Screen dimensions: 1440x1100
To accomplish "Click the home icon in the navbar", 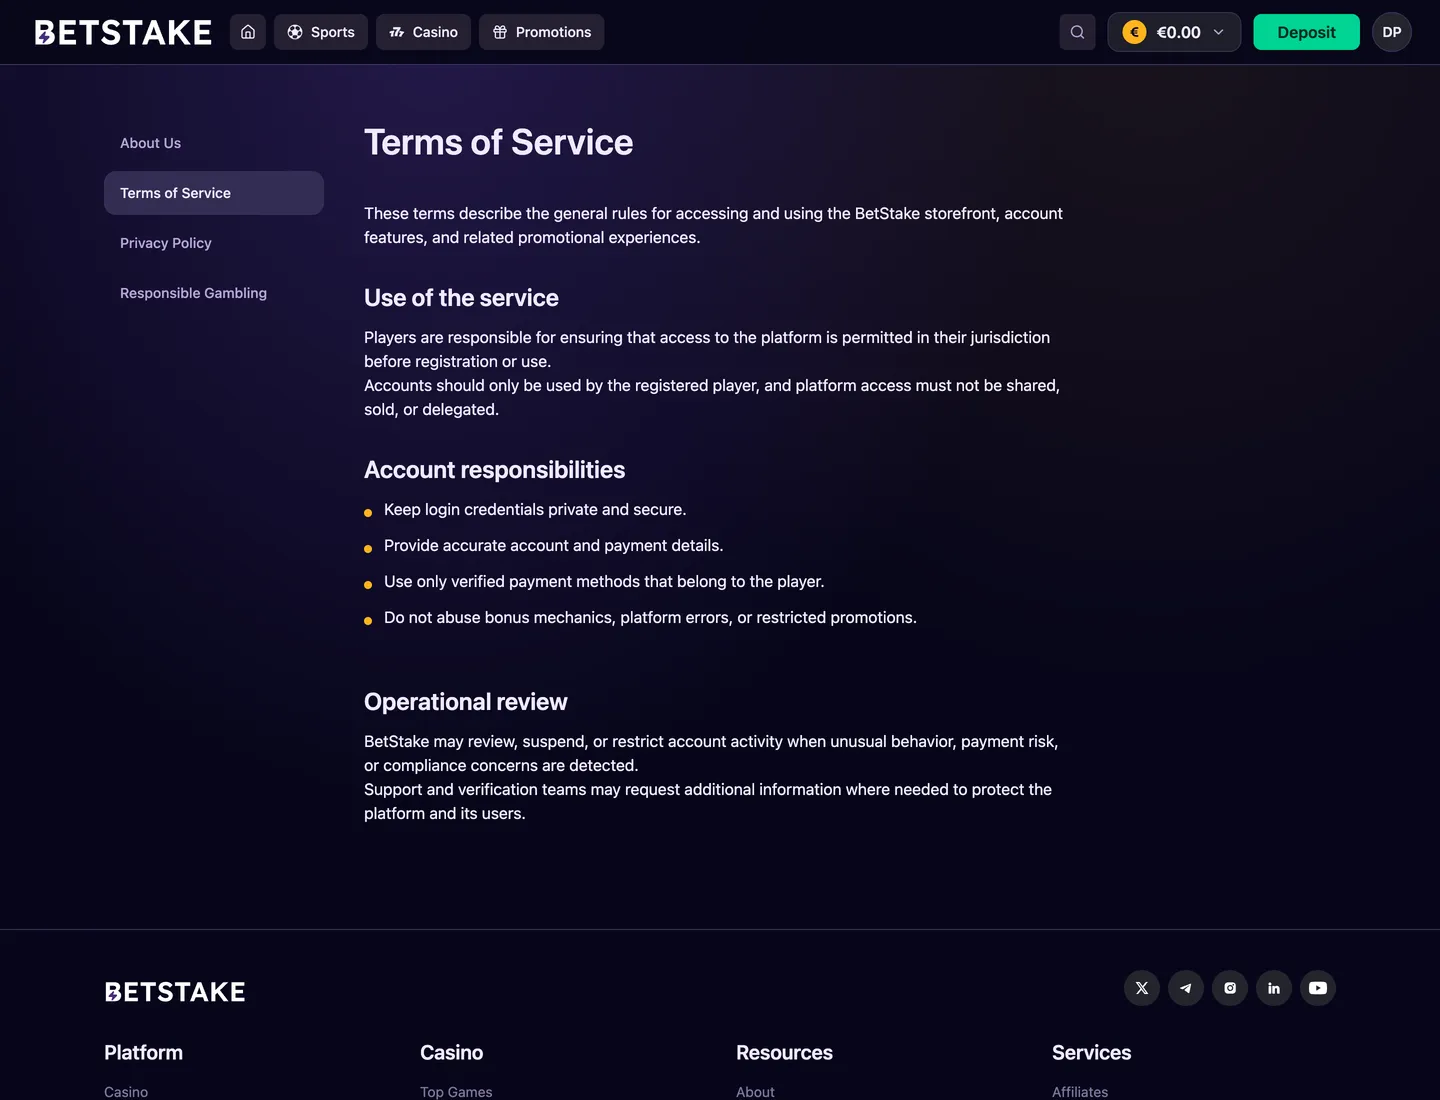I will (248, 32).
